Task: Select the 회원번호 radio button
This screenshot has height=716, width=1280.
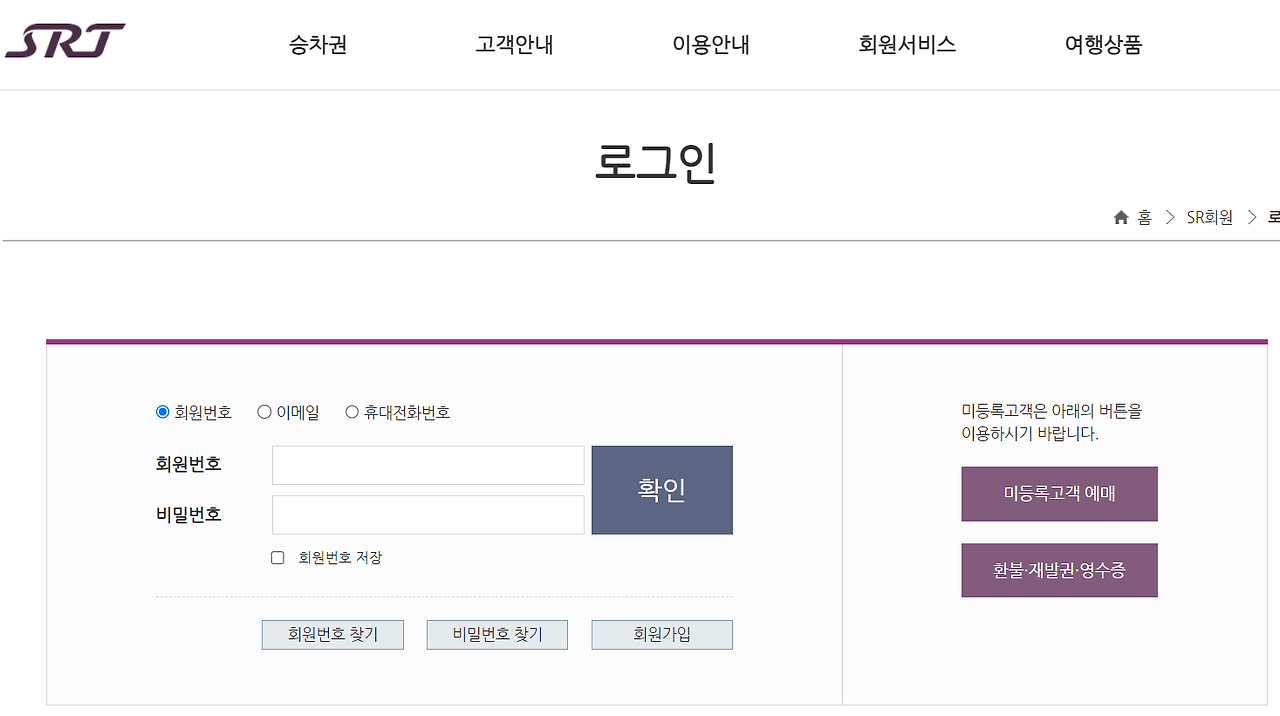Action: pyautogui.click(x=161, y=411)
